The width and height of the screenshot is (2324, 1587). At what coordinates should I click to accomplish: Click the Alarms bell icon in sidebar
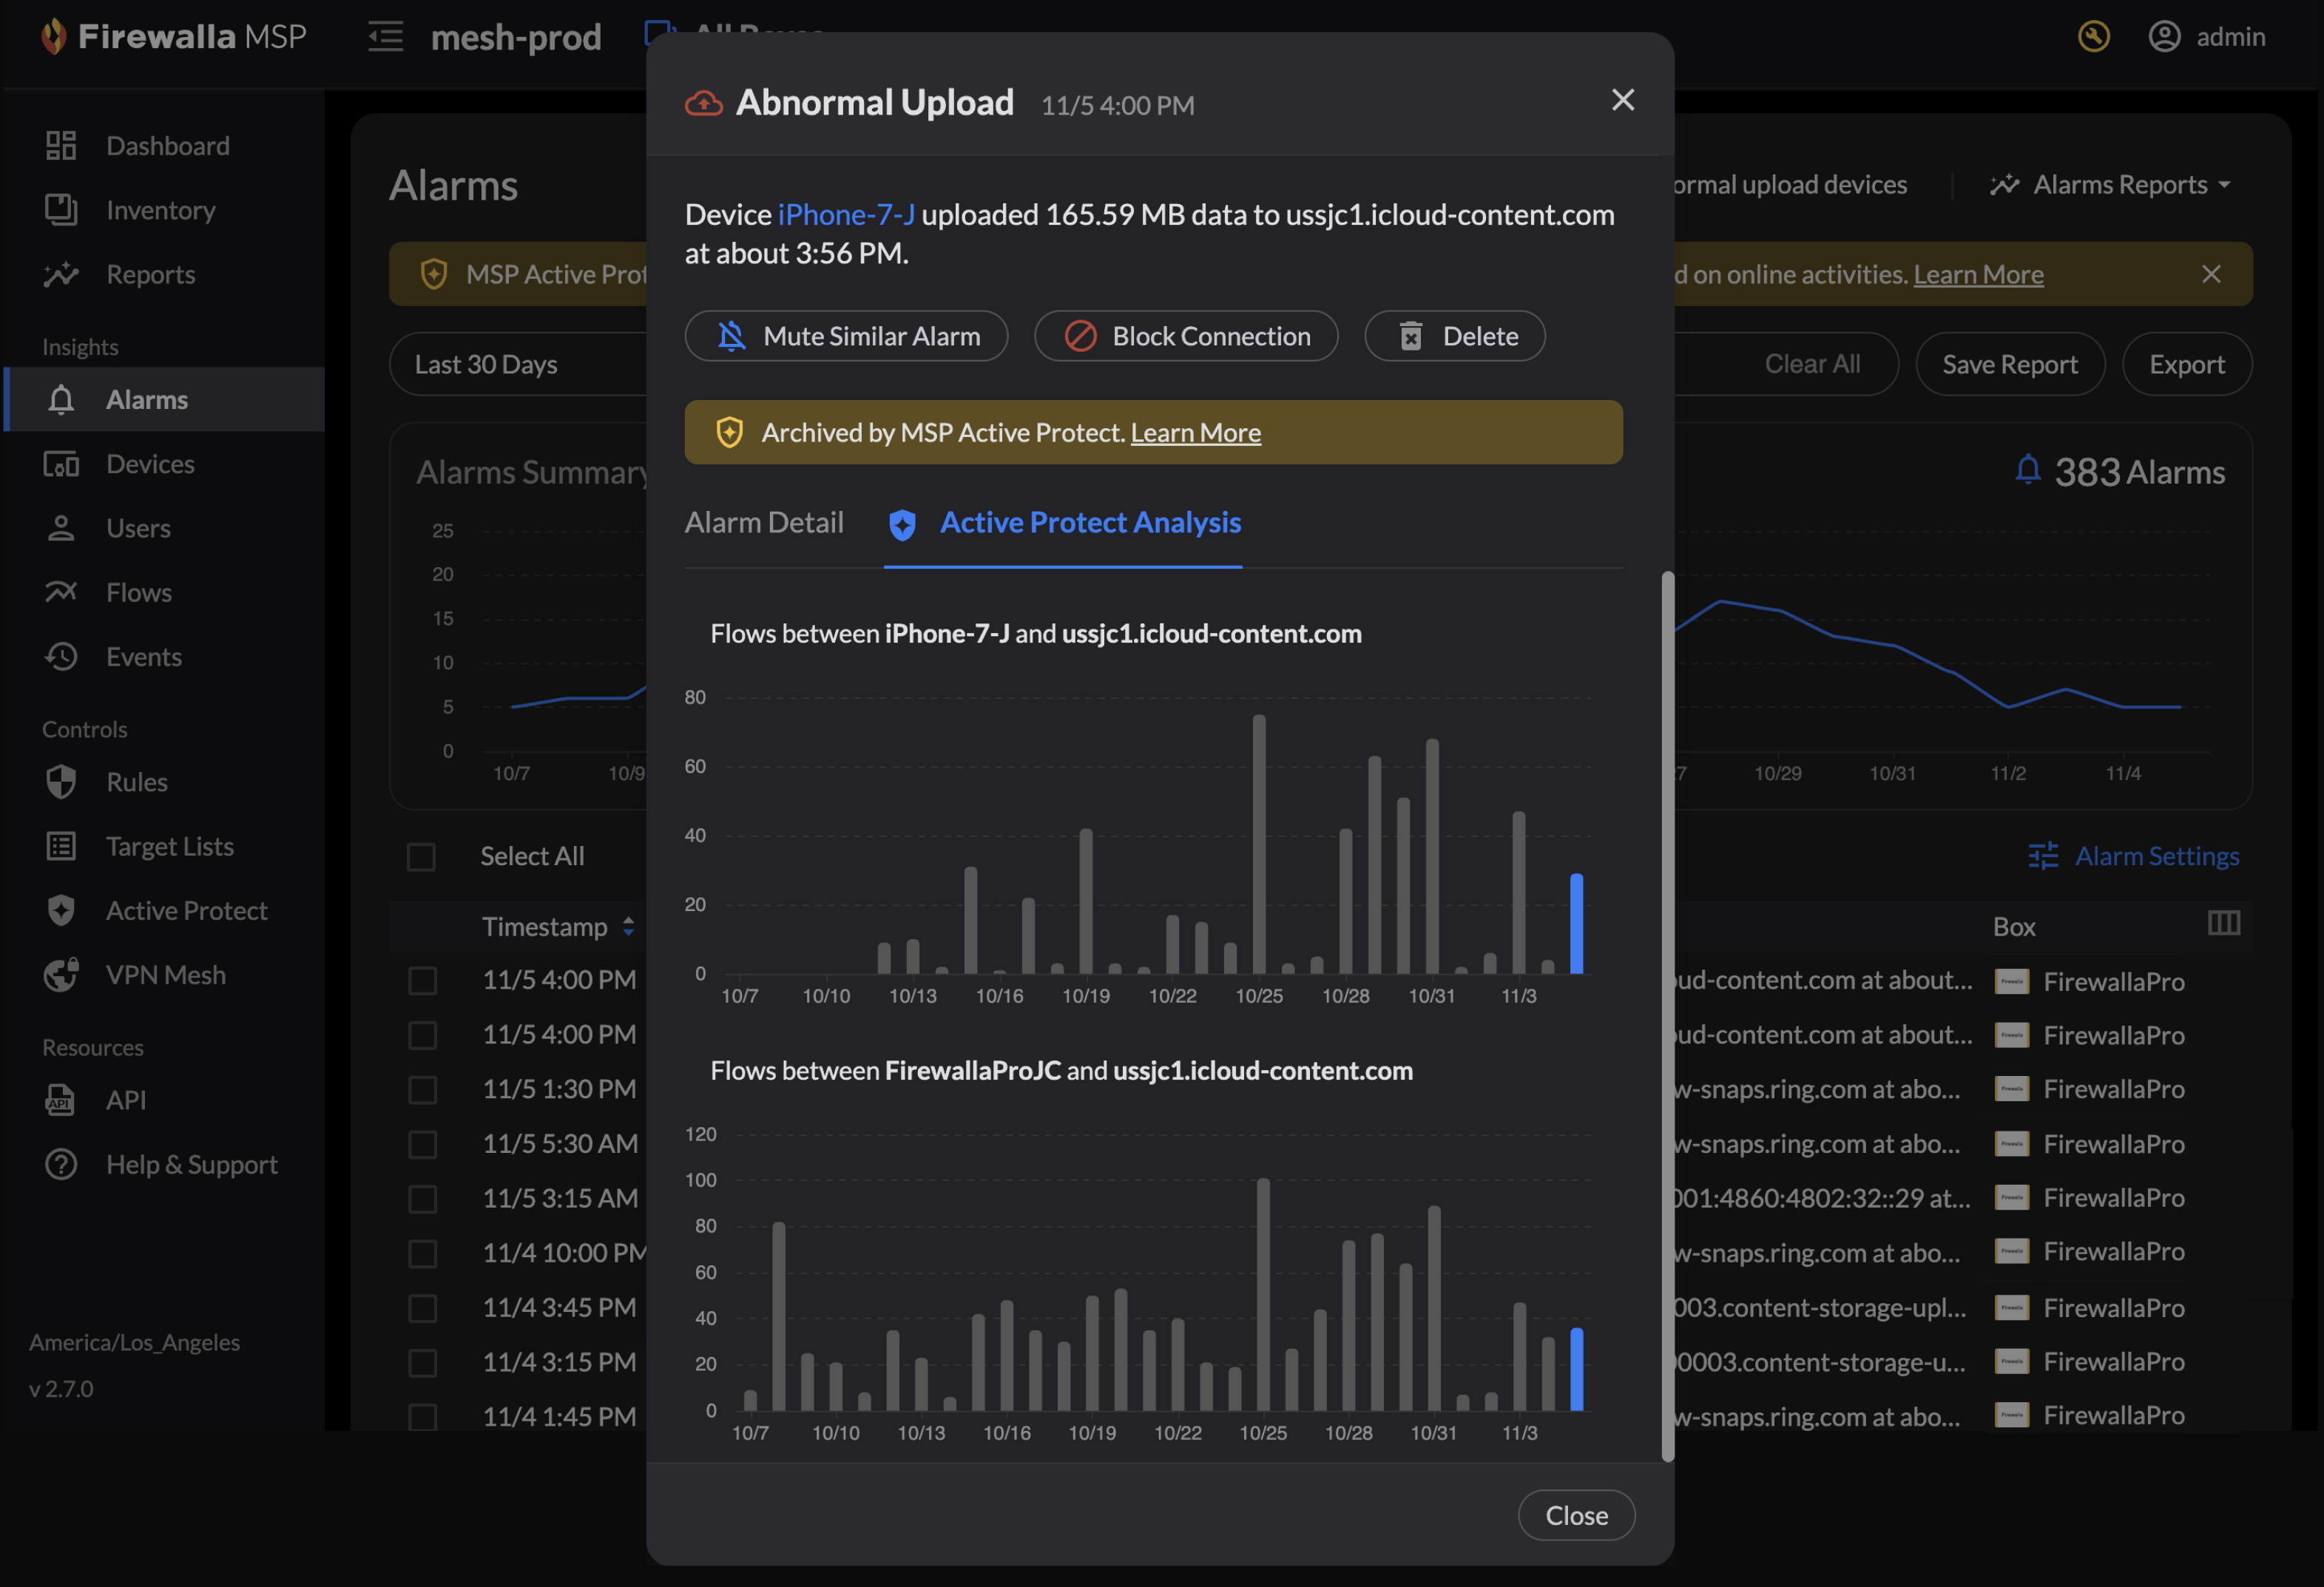(61, 399)
